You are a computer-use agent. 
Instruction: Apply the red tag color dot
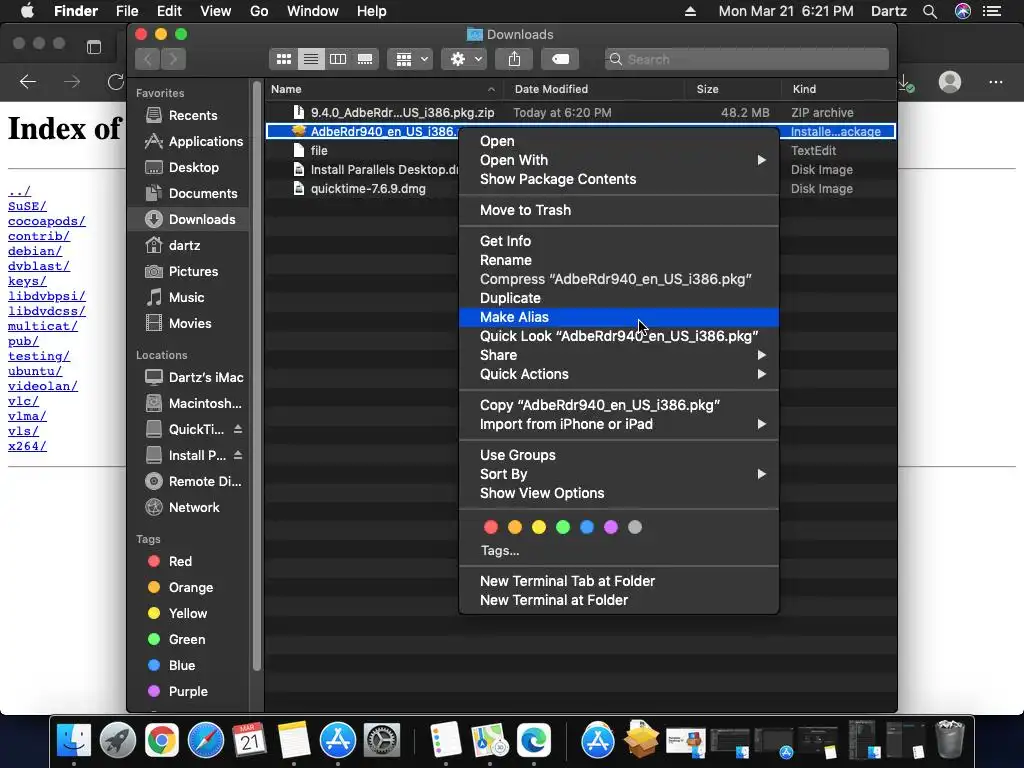[x=491, y=527]
